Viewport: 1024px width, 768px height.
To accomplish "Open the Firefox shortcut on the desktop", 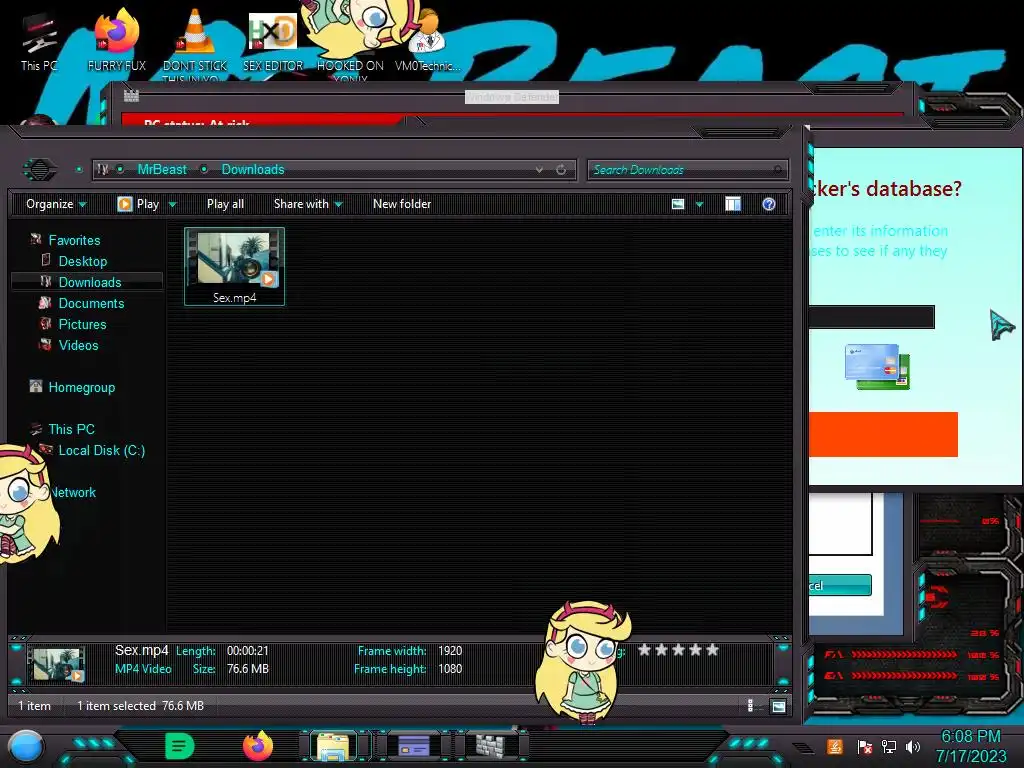I will click(x=117, y=42).
